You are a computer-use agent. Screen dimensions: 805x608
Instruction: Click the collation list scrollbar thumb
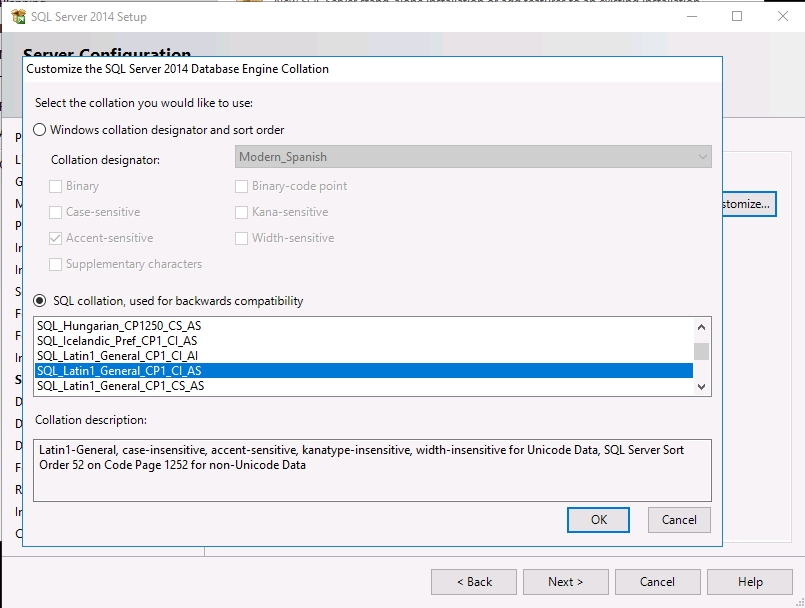tap(701, 352)
